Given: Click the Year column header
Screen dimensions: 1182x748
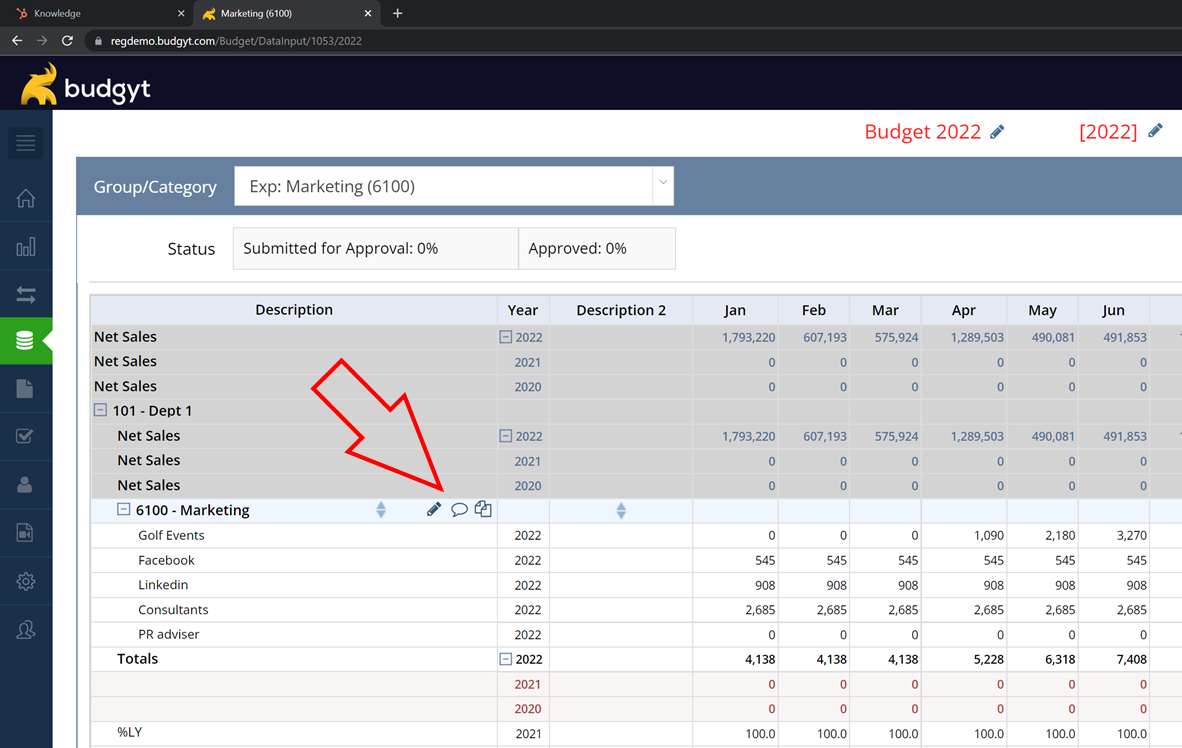Looking at the screenshot, I should tap(523, 310).
